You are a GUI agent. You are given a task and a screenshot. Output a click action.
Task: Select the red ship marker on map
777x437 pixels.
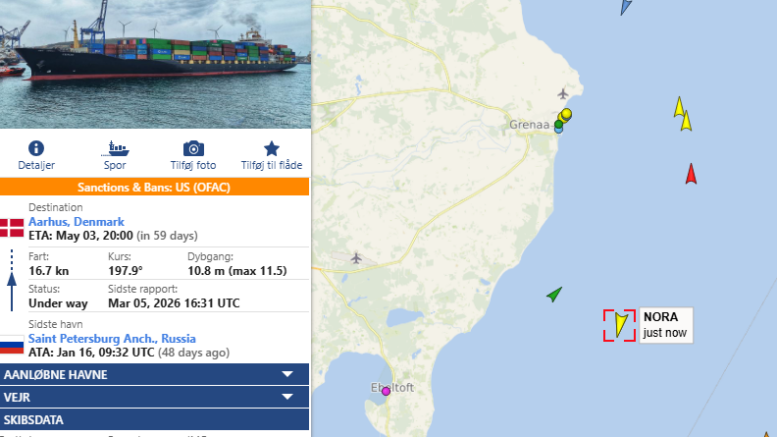[691, 174]
